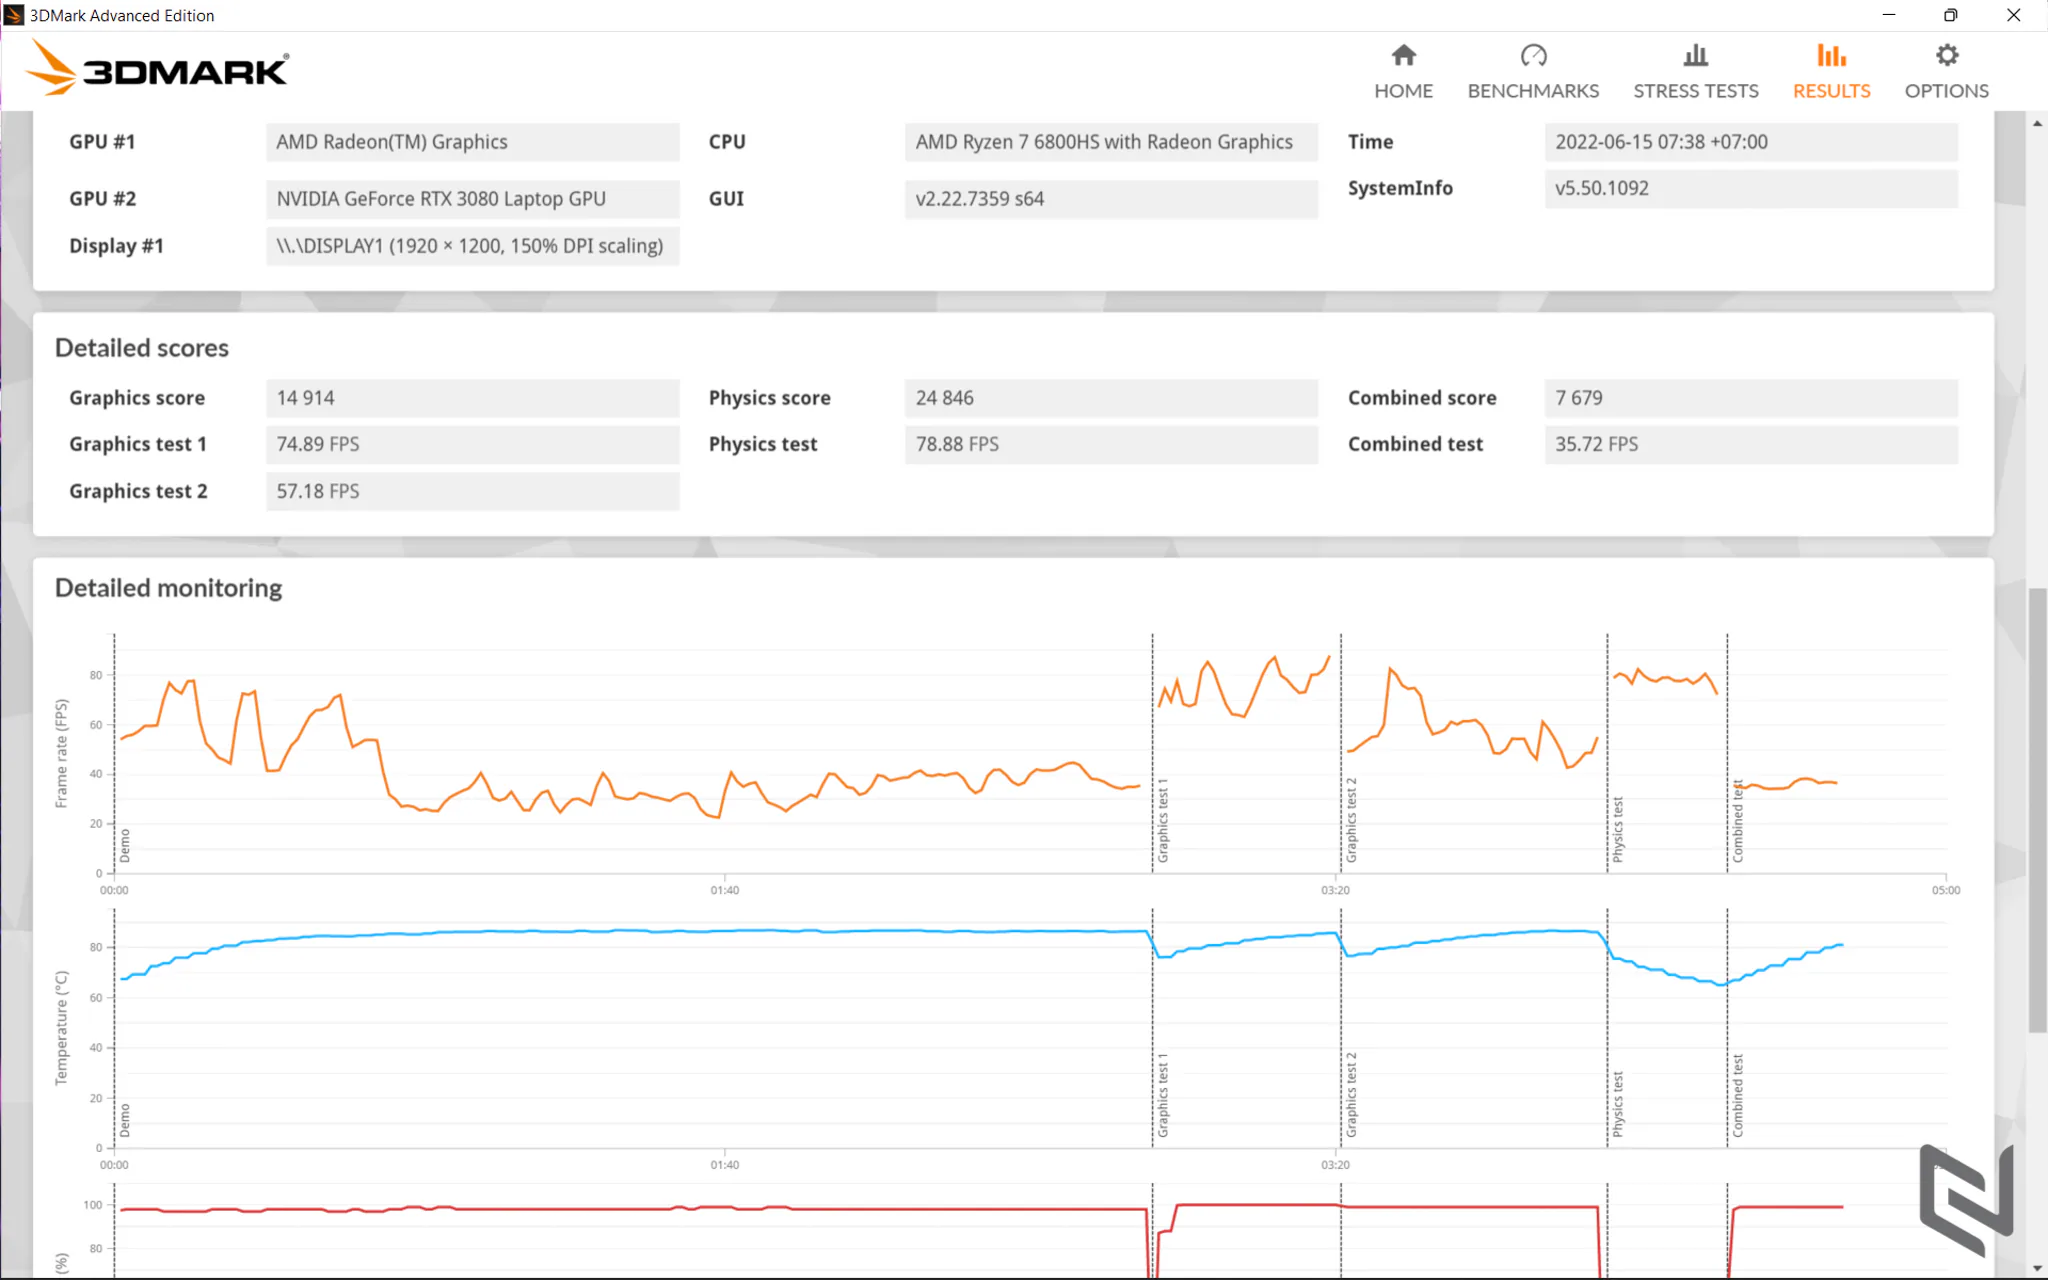Click the scrollbar up arrow
Image resolution: width=2048 pixels, height=1280 pixels.
pos(2037,123)
